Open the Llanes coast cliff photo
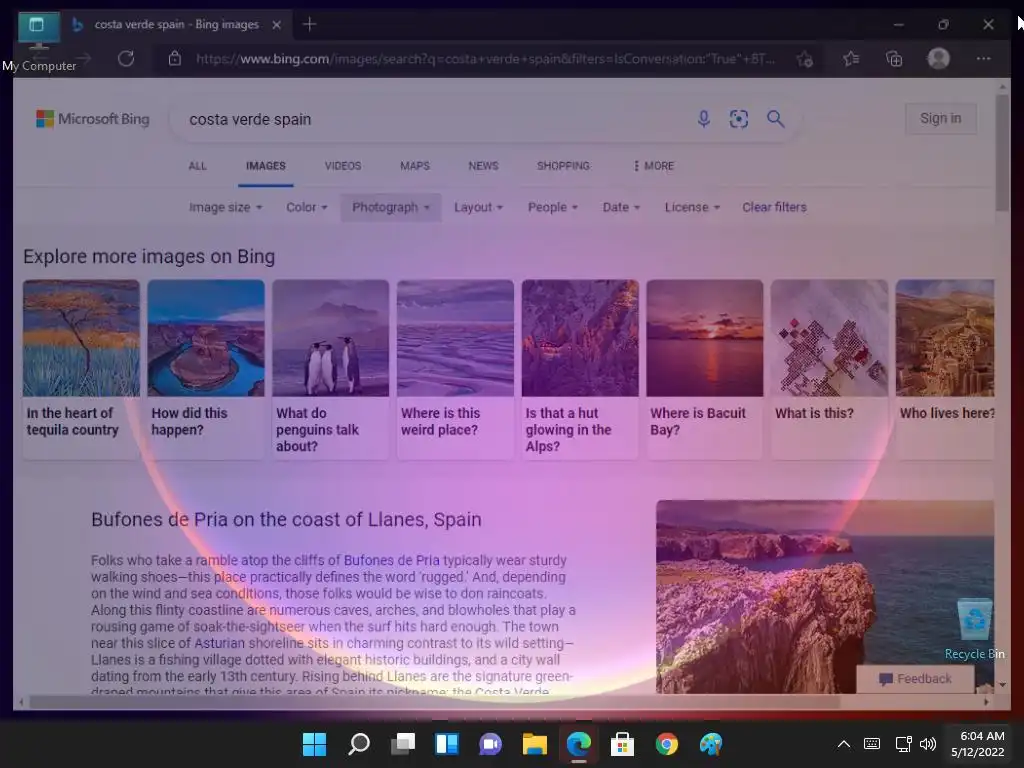The width and height of the screenshot is (1024, 768). click(825, 596)
